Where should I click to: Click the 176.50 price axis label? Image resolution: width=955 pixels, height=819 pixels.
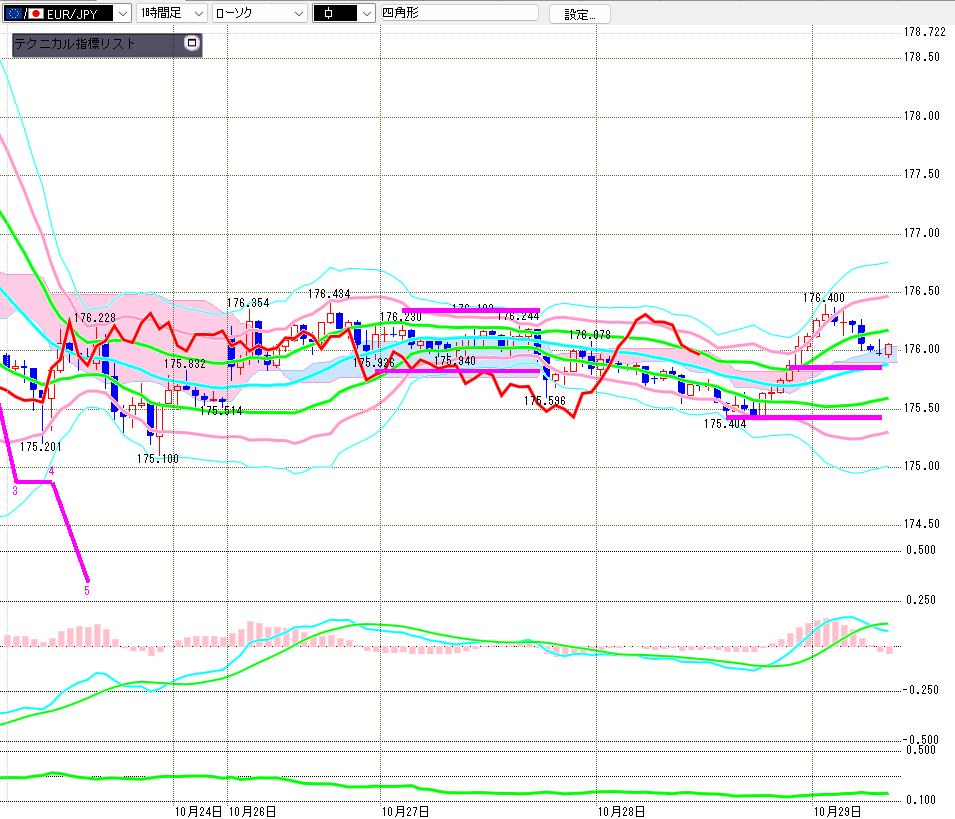pyautogui.click(x=922, y=291)
